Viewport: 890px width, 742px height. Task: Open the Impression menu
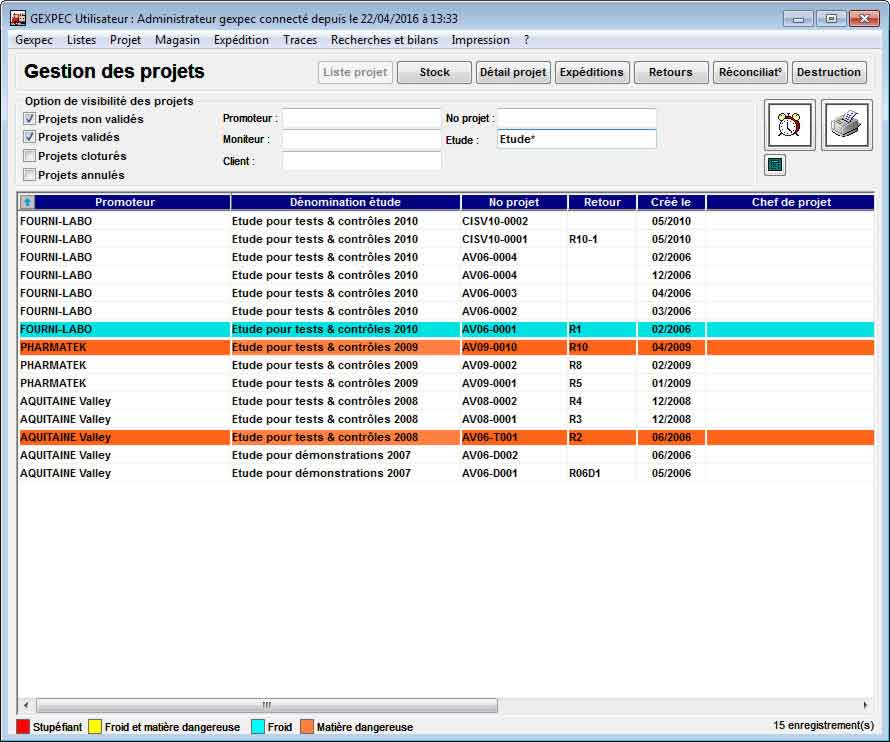(x=480, y=40)
